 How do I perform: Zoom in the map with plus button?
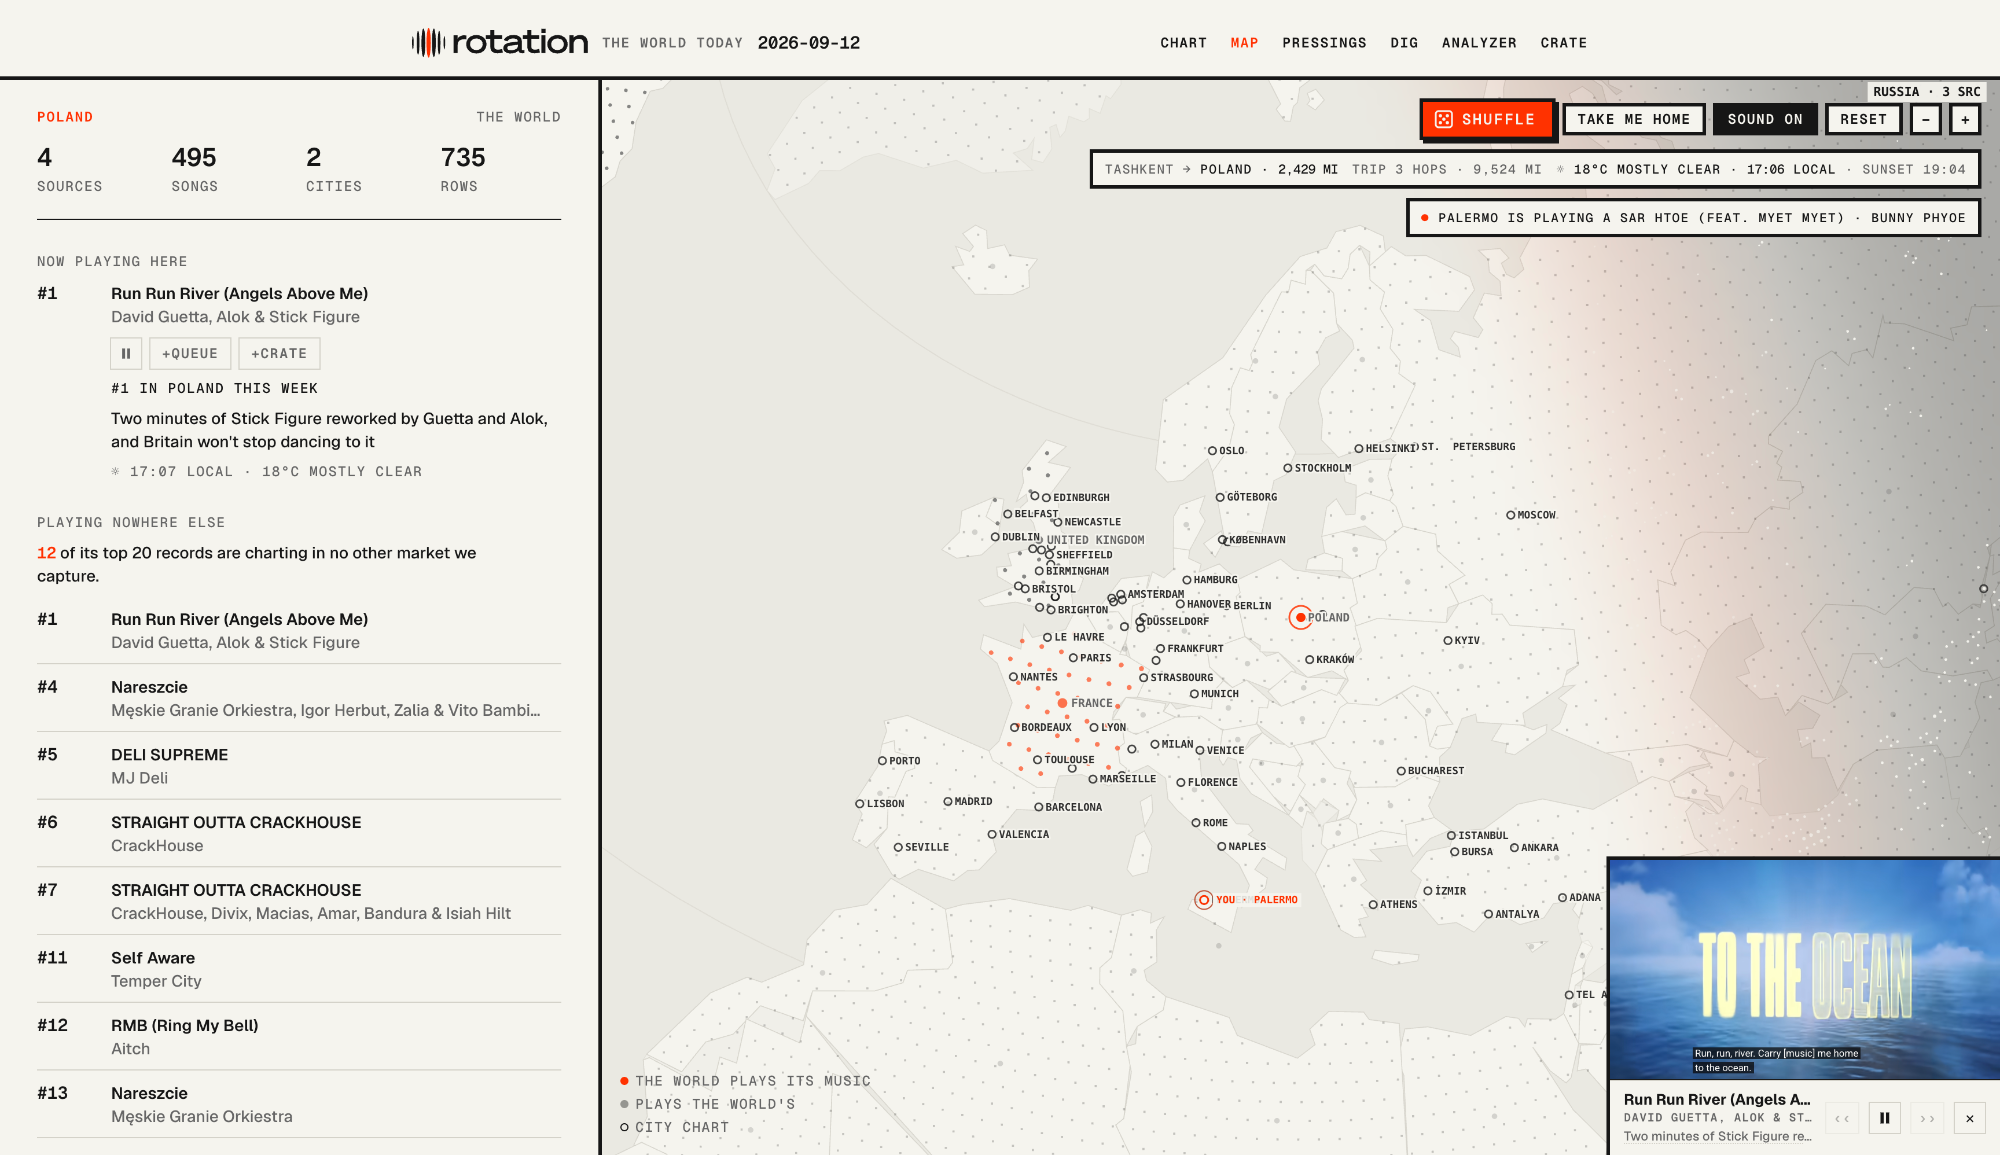1965,119
